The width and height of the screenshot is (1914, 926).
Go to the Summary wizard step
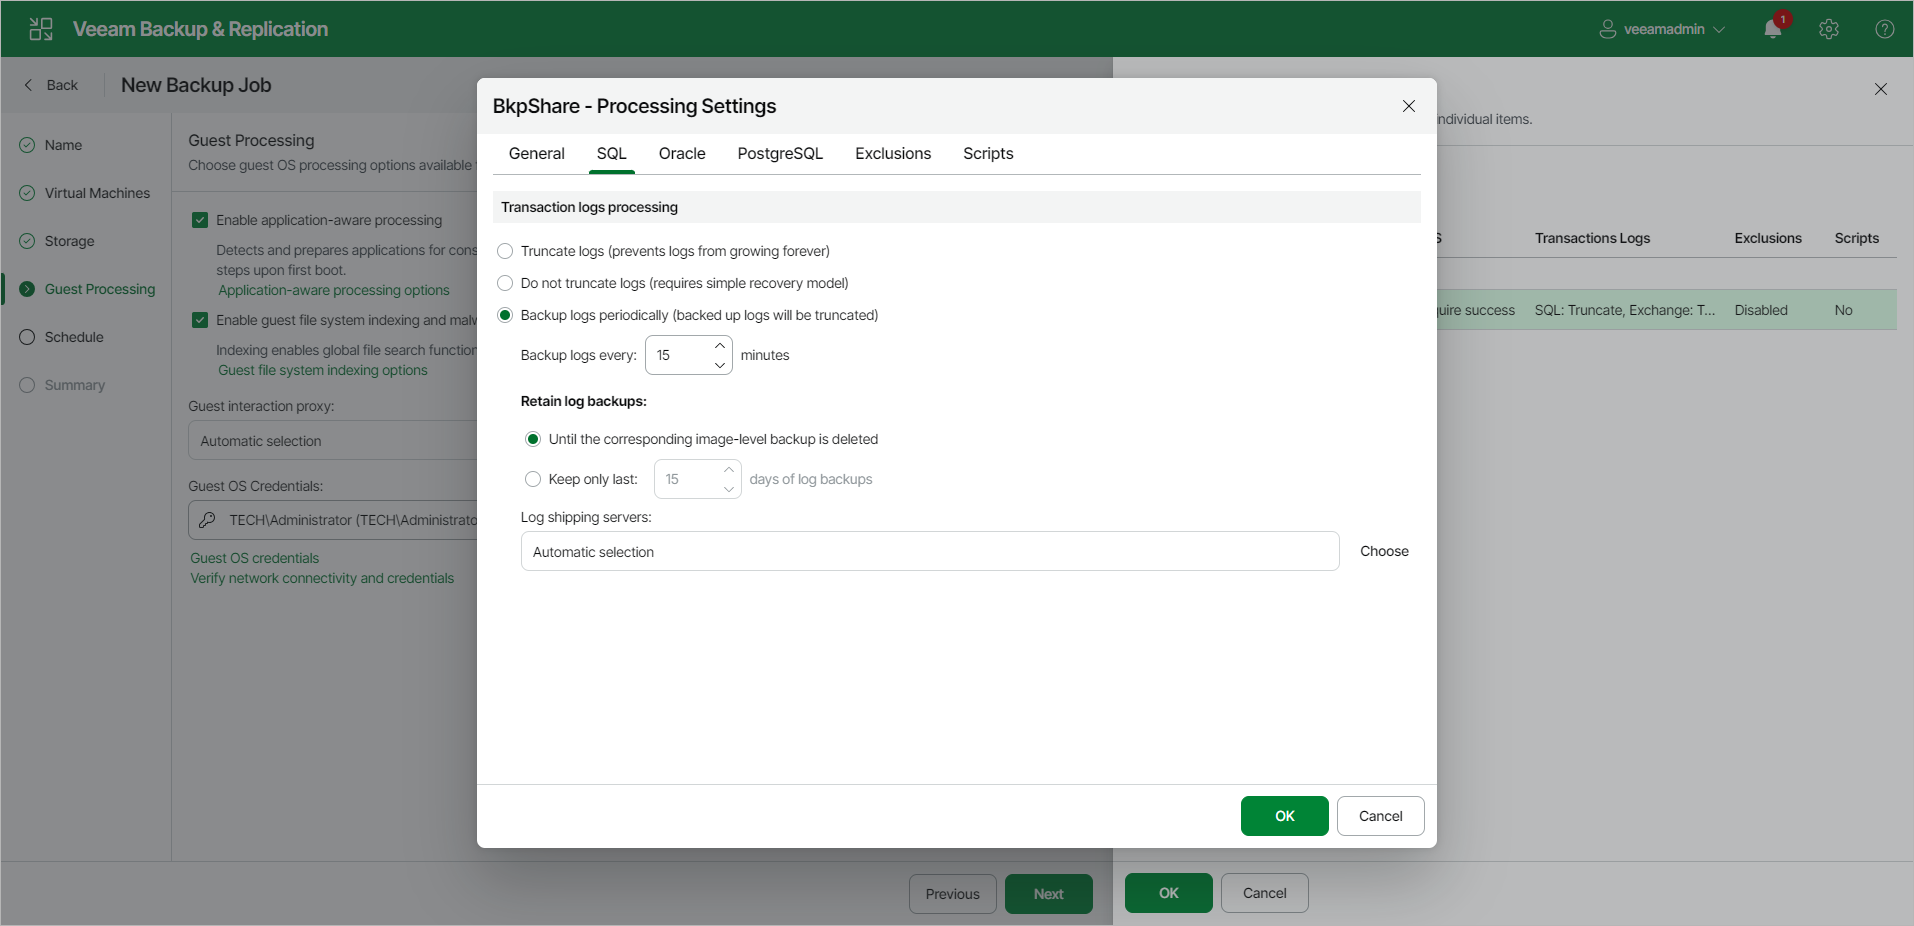pos(74,385)
